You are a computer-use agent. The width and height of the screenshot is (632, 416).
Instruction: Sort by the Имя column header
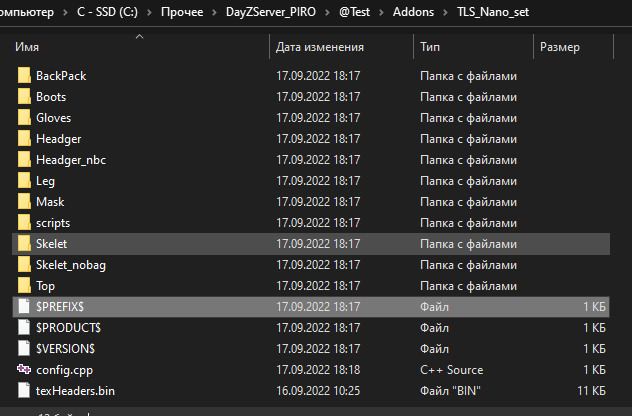[27, 47]
